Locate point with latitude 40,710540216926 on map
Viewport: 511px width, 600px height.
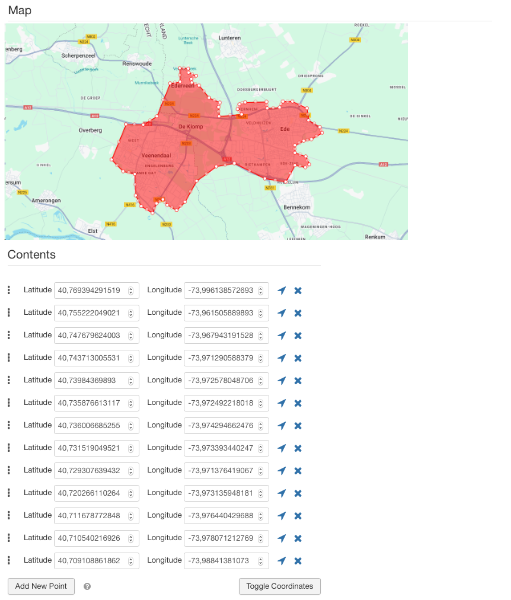point(282,538)
